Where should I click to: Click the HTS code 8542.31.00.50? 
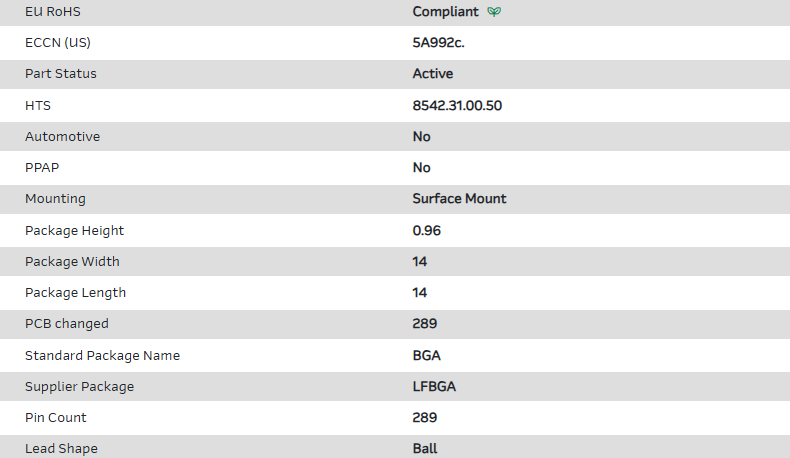[457, 105]
